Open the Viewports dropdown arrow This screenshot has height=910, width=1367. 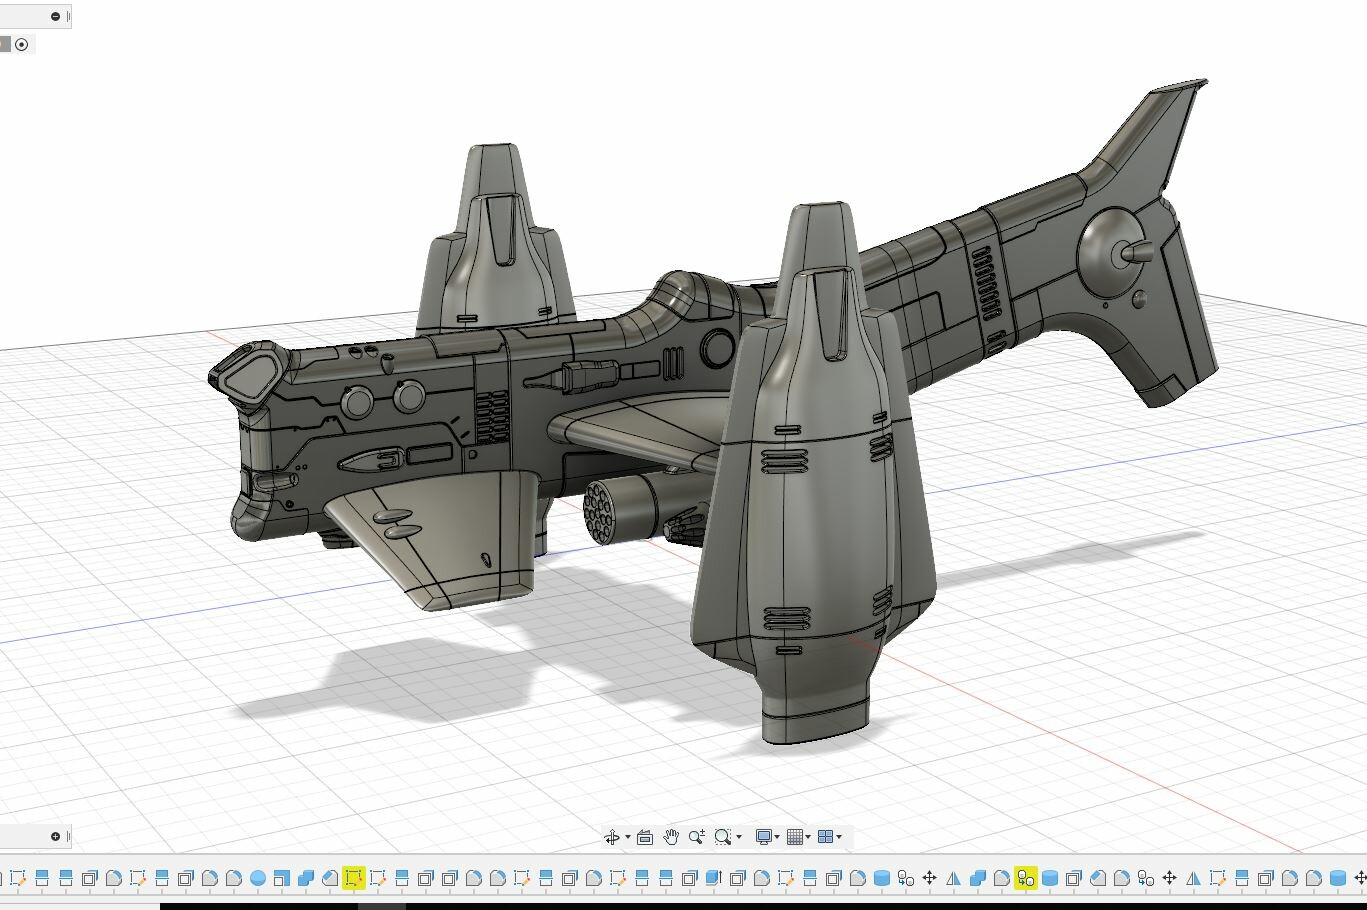point(841,837)
